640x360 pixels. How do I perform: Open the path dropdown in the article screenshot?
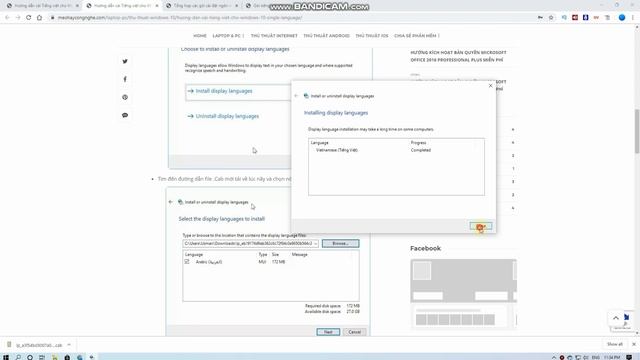(316, 243)
